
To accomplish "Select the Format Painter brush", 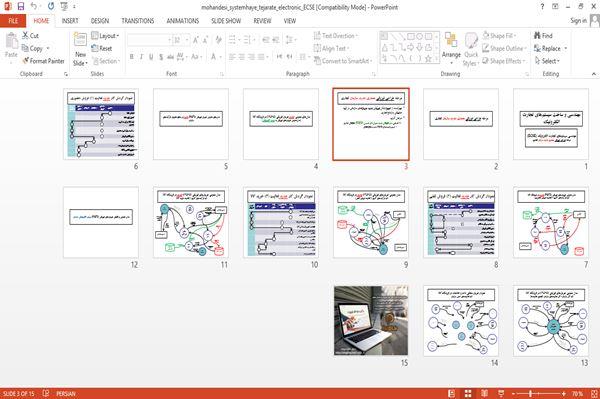I will tap(26, 61).
